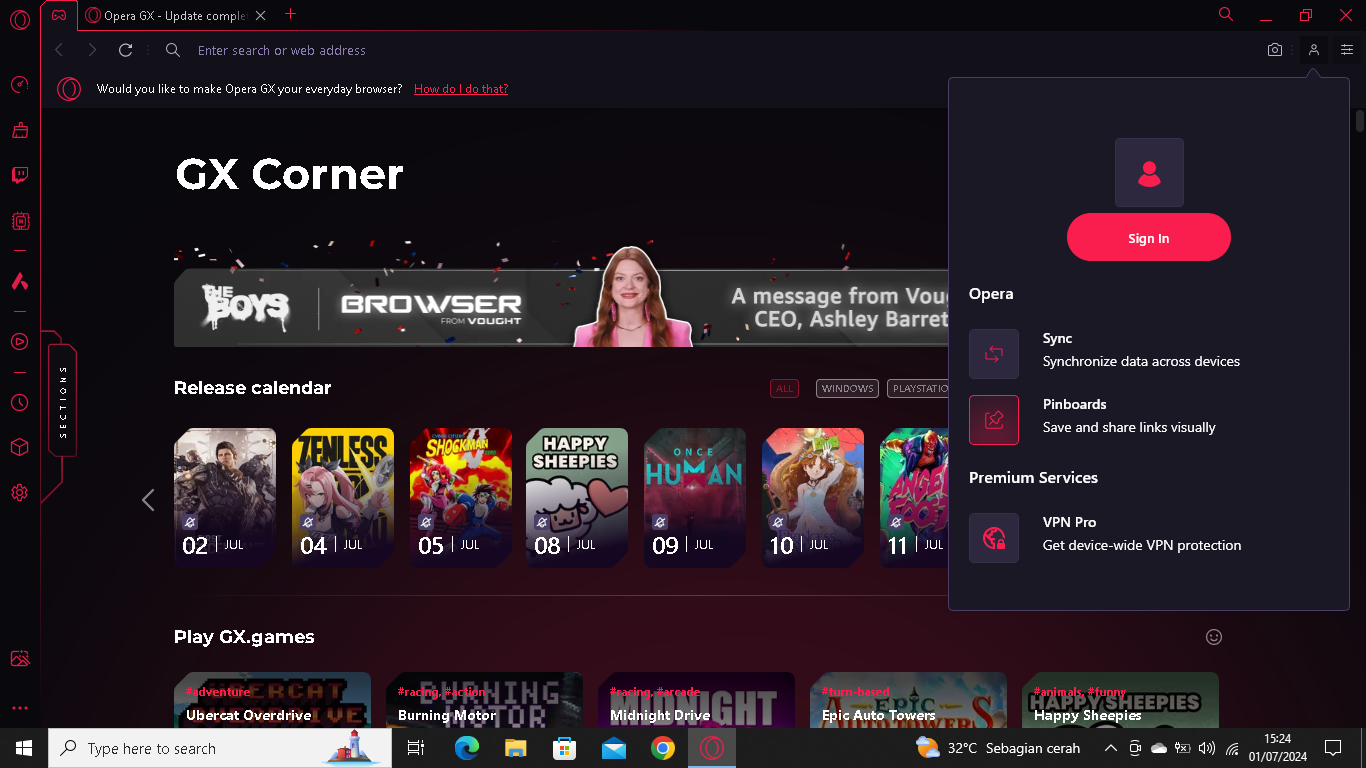Screen dimensions: 1366x768
Task: Open Sync in the account panel
Action: click(x=1149, y=354)
